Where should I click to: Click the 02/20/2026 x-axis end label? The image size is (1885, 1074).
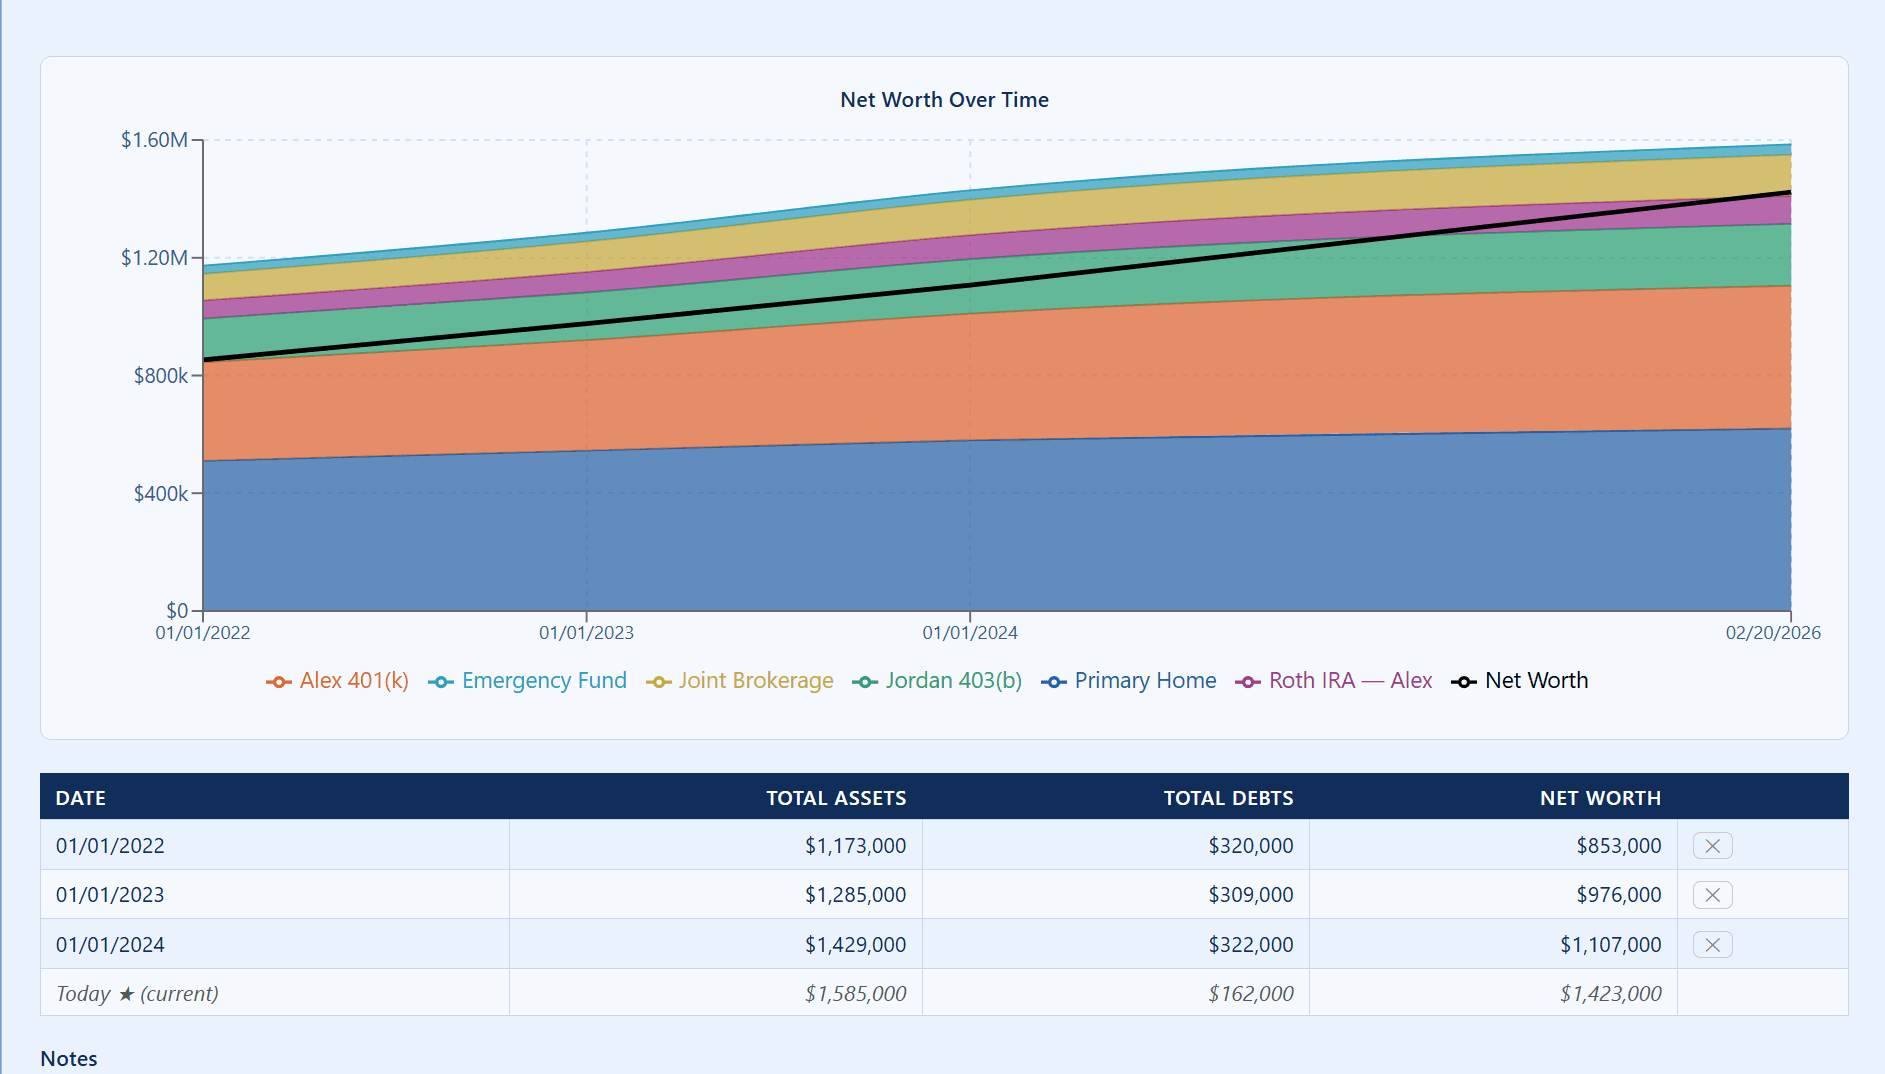pyautogui.click(x=1772, y=633)
